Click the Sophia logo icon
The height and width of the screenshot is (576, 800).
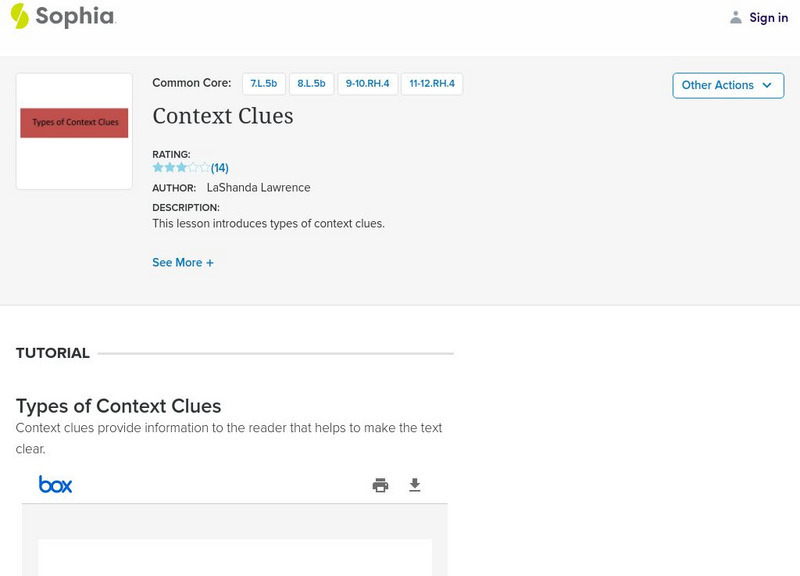(20, 16)
